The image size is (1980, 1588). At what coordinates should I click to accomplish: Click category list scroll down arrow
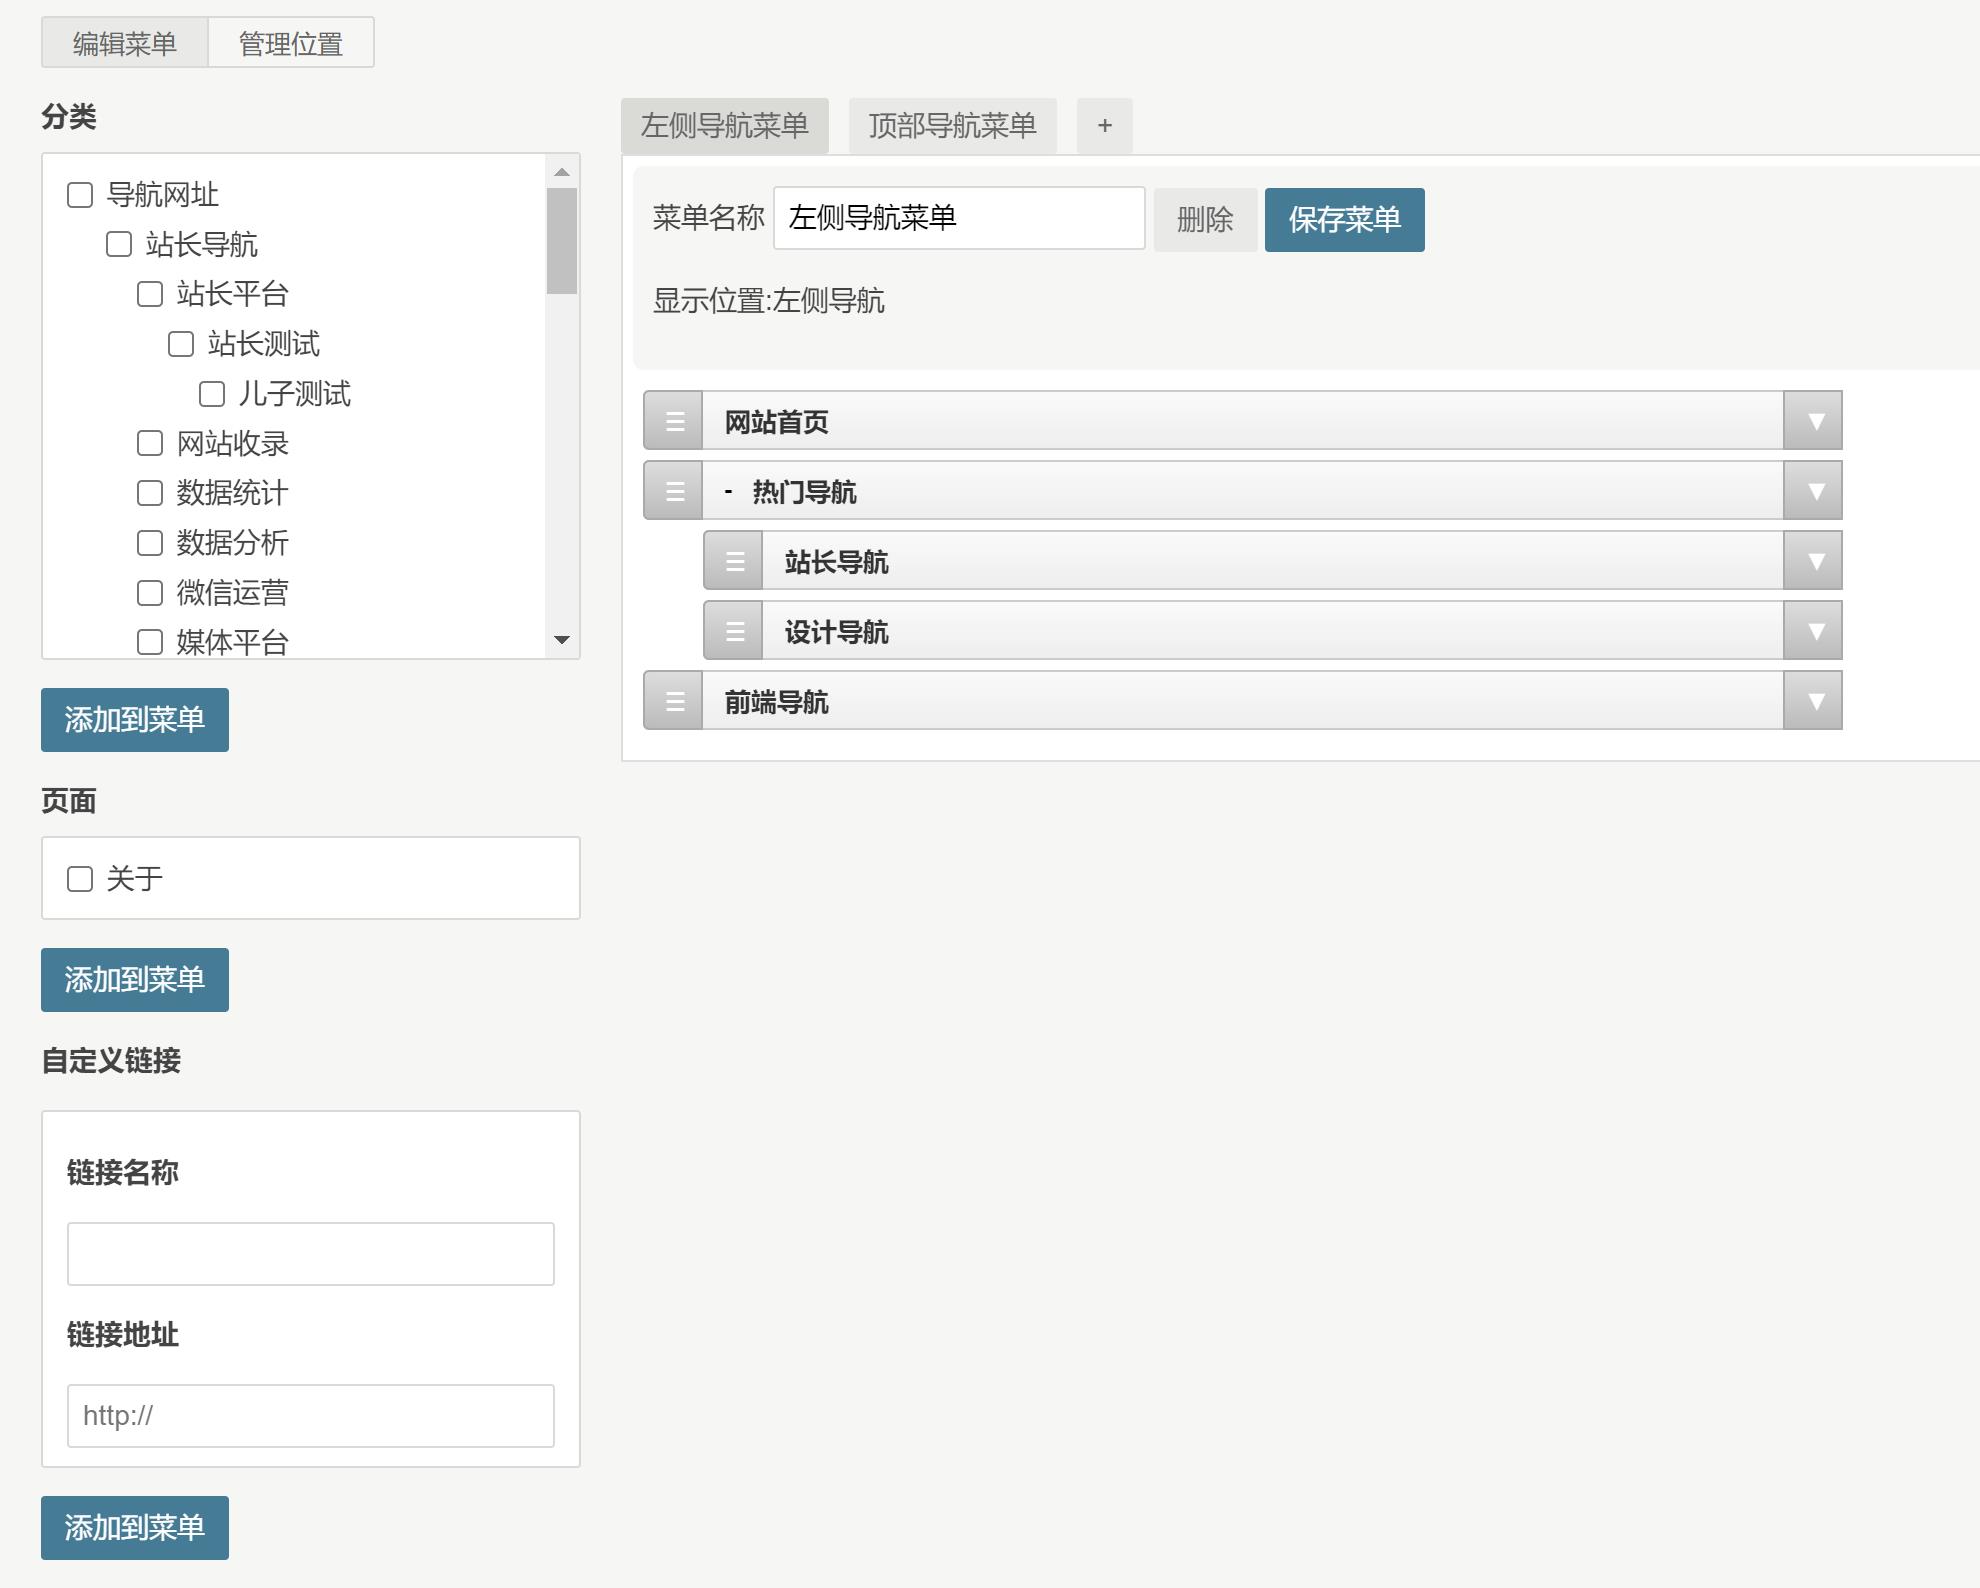[562, 640]
